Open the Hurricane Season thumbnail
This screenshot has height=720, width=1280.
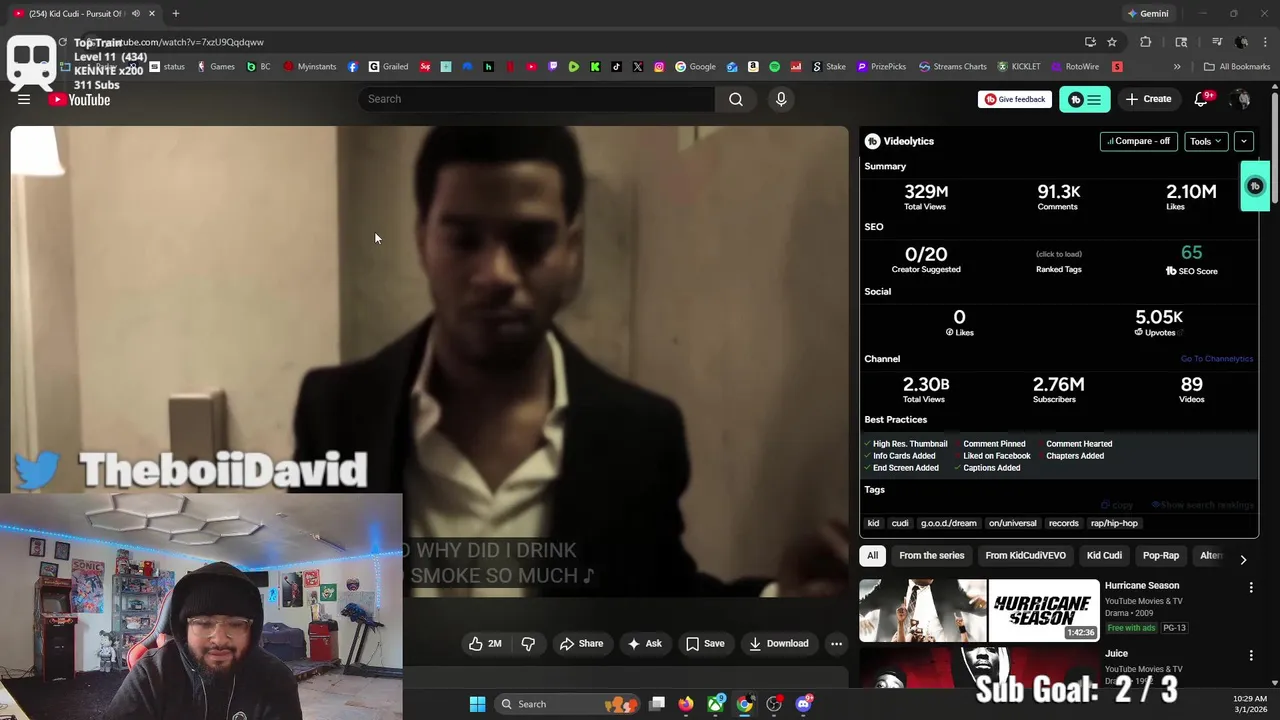pyautogui.click(x=979, y=610)
